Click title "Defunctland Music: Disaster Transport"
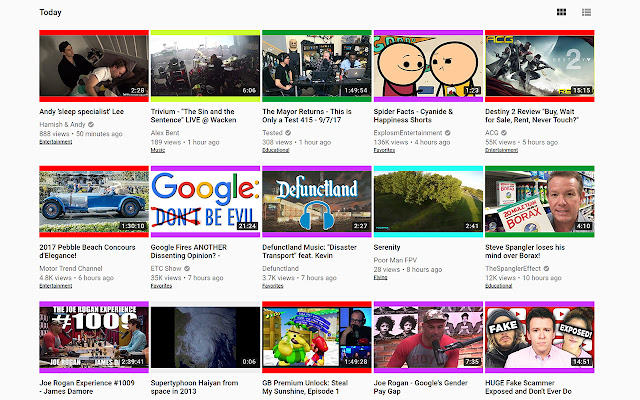This screenshot has height=400, width=640. pos(309,251)
